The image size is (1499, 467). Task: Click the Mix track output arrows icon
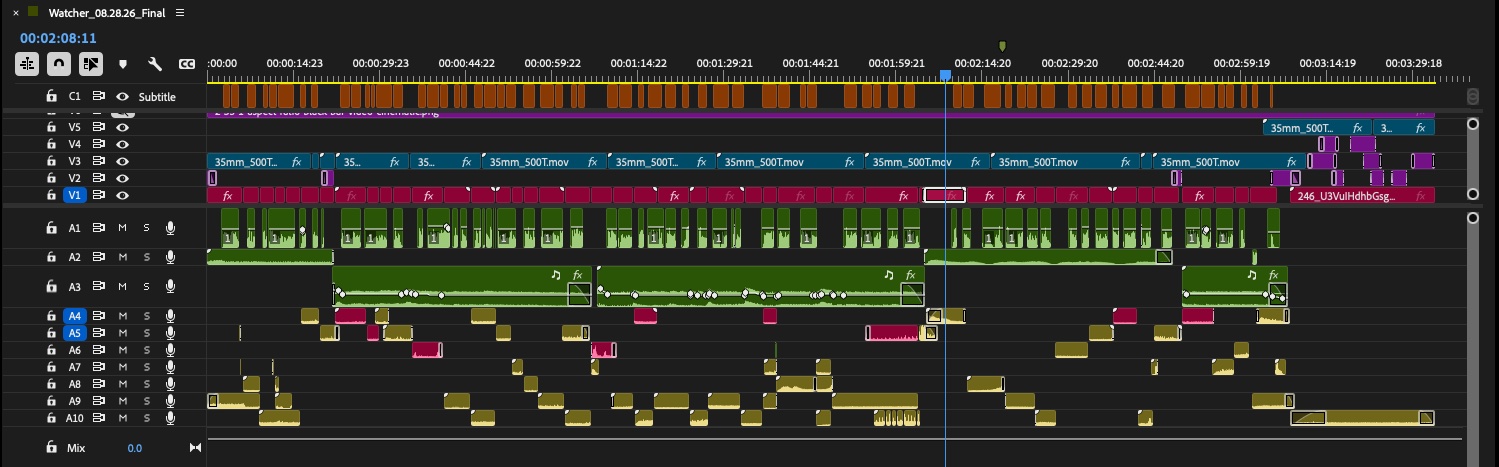pos(195,448)
